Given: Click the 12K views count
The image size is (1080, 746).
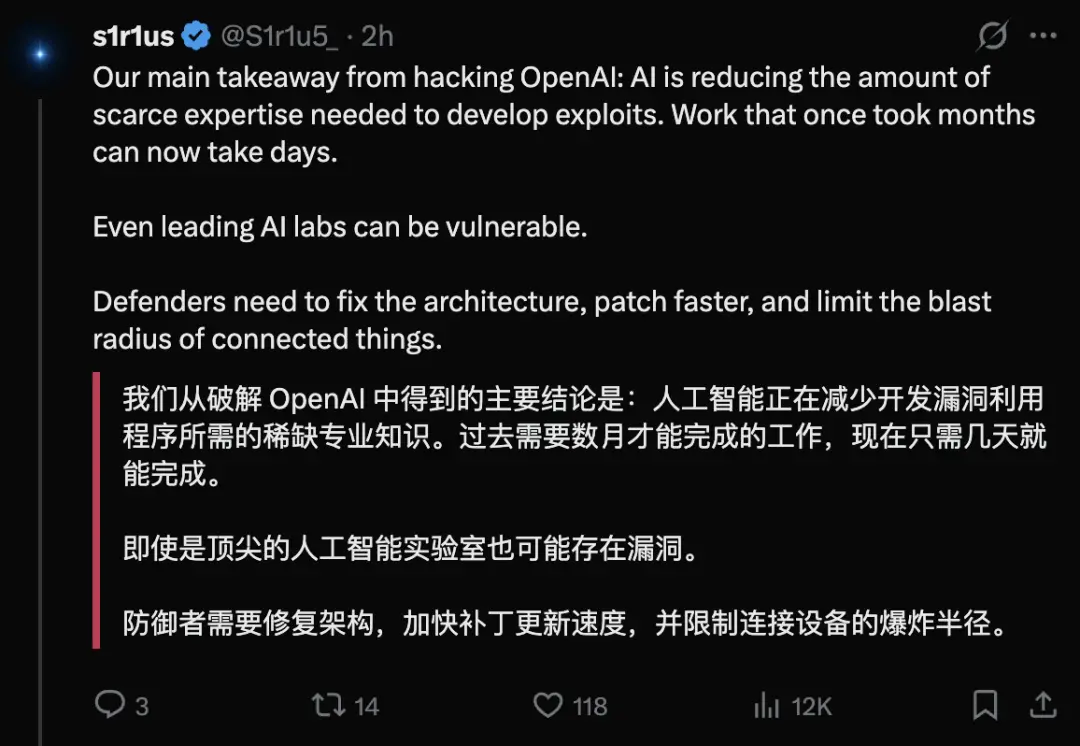Looking at the screenshot, I should 811,706.
